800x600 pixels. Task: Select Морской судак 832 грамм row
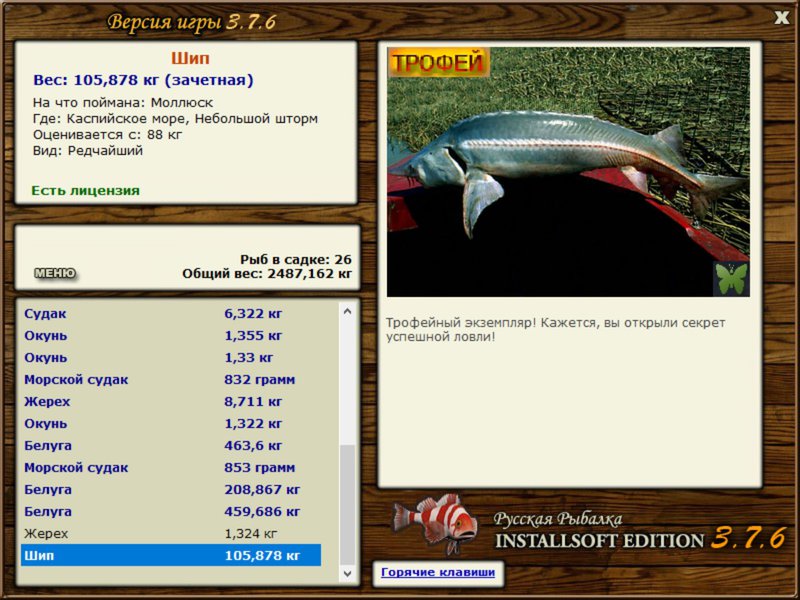pos(171,379)
